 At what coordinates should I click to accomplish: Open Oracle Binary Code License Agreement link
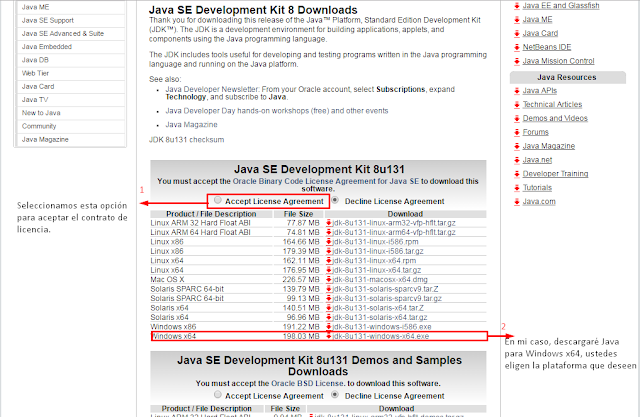pos(326,181)
